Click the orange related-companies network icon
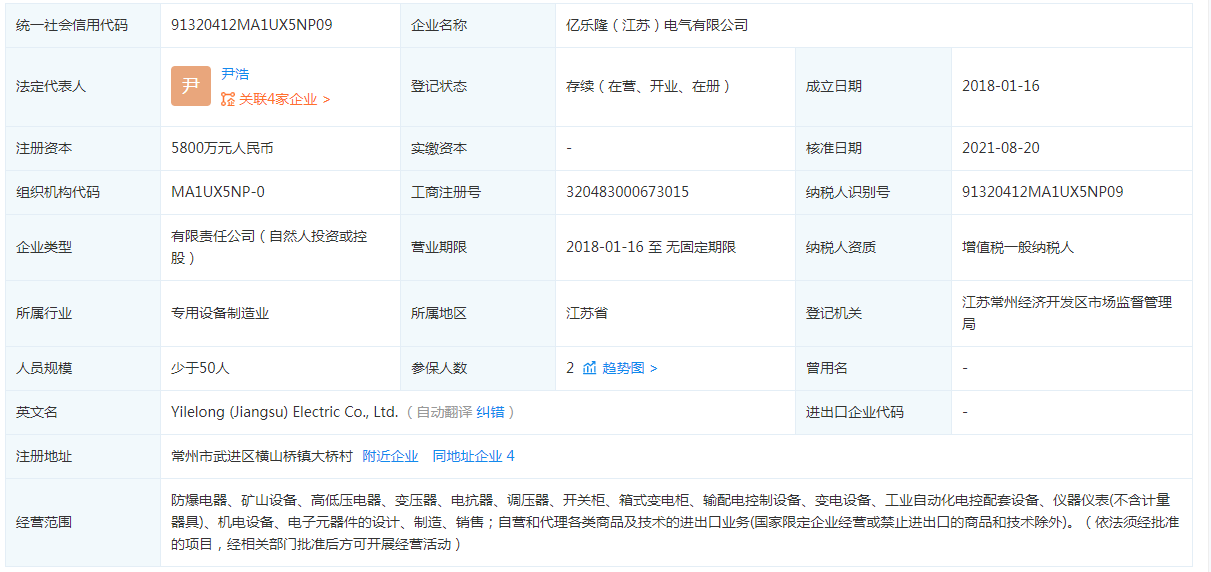The image size is (1211, 572). coord(228,99)
